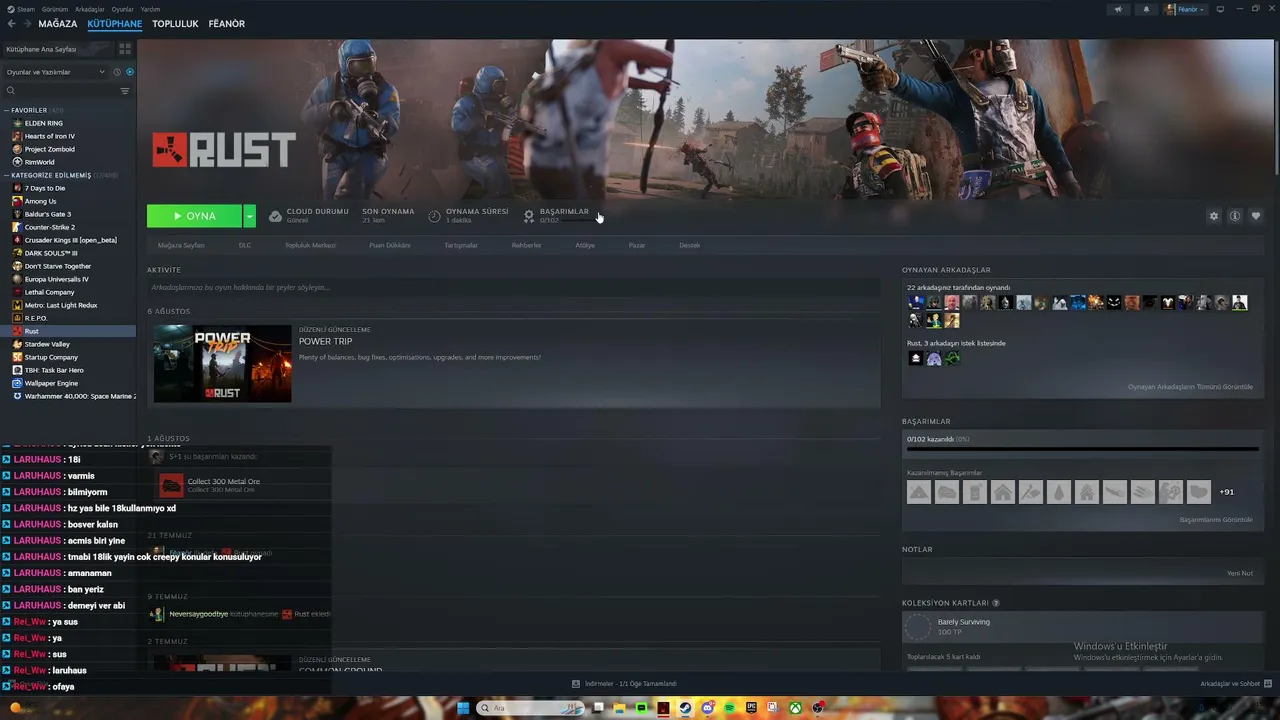Open Rust game settings gear
This screenshot has width=1280, height=720.
1214,216
